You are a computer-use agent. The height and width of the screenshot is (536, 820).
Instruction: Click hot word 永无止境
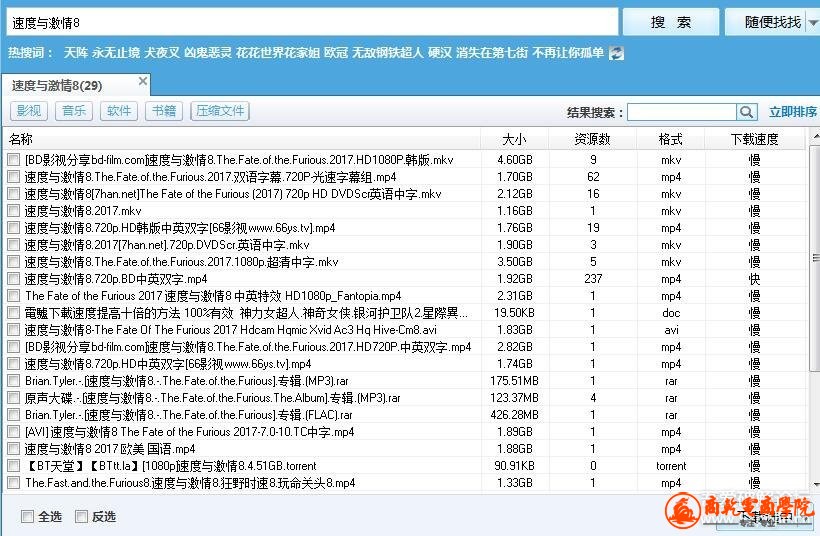[x=116, y=53]
